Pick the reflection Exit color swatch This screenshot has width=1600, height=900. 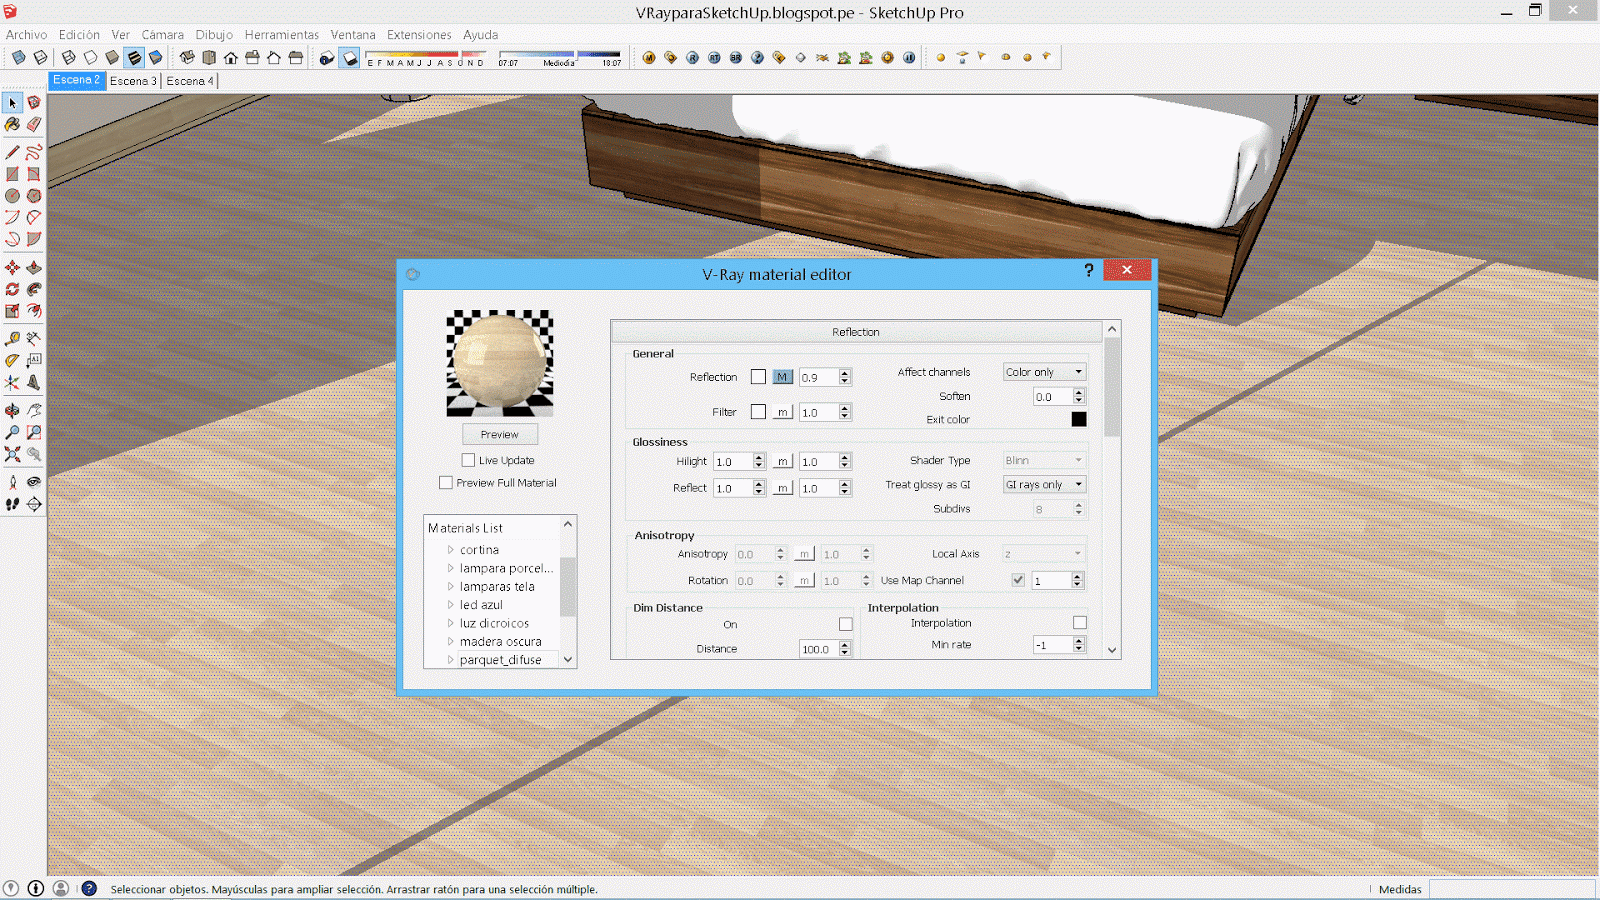(x=1078, y=419)
